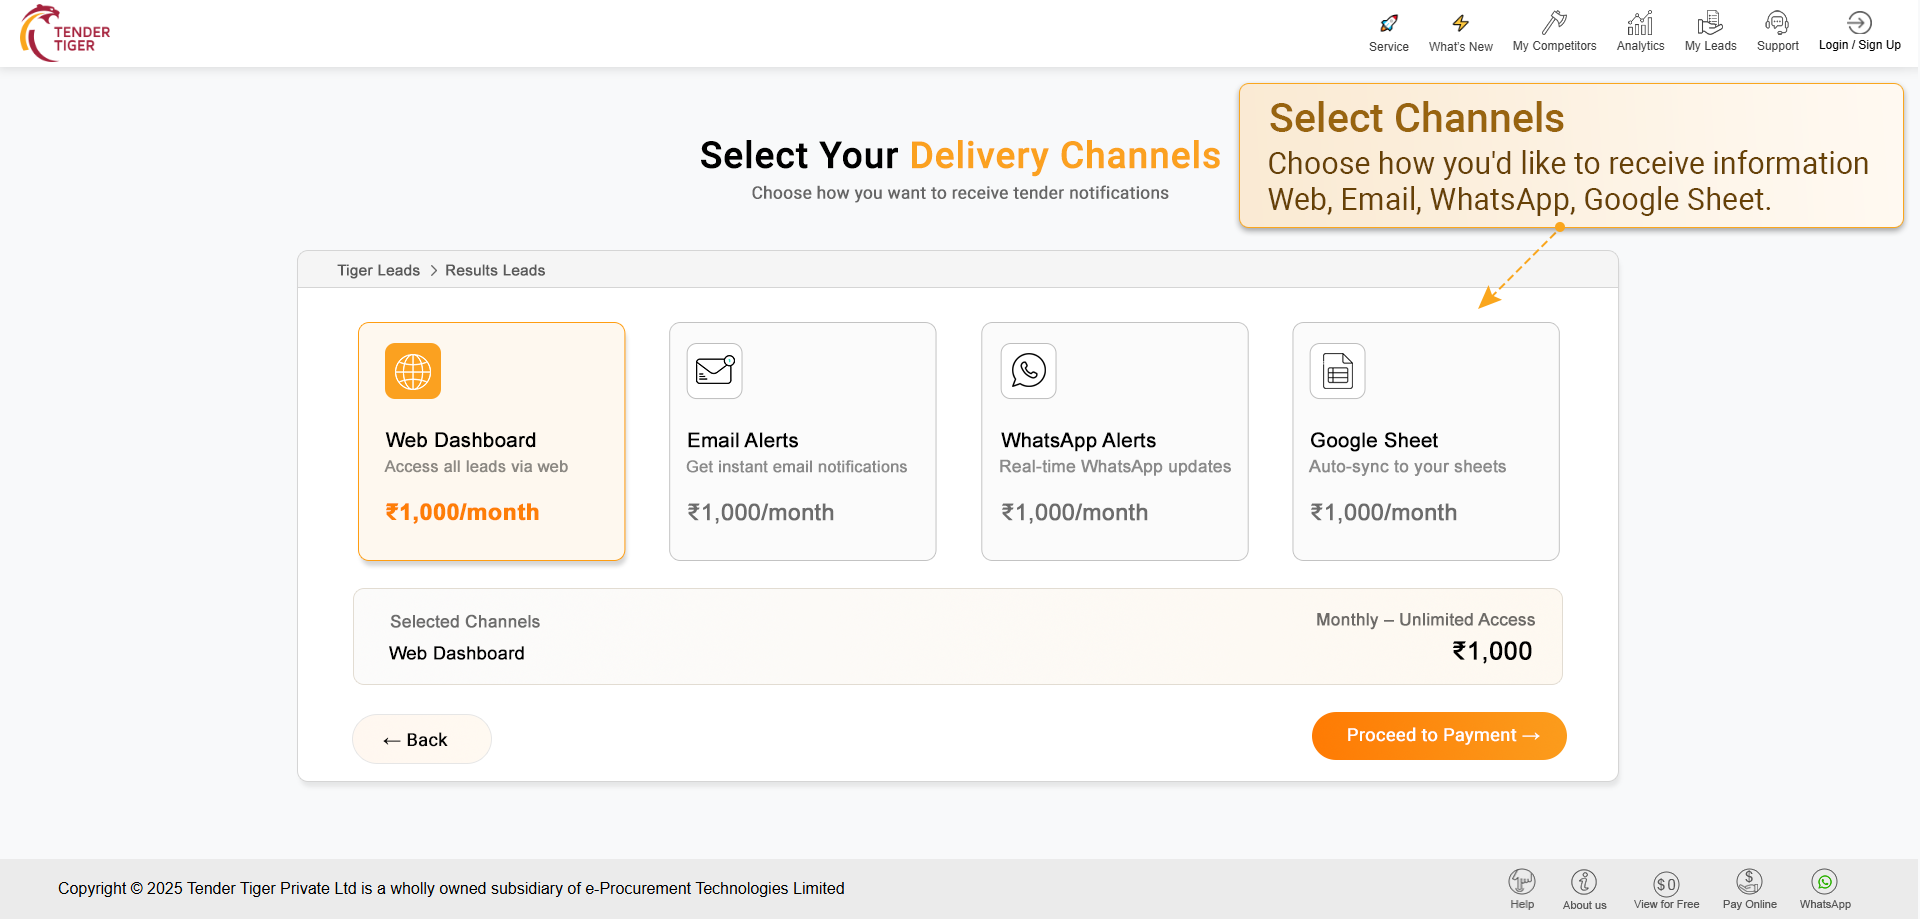Viewport: 1920px width, 919px height.
Task: Click the Help icon in footer
Action: pyautogui.click(x=1522, y=882)
